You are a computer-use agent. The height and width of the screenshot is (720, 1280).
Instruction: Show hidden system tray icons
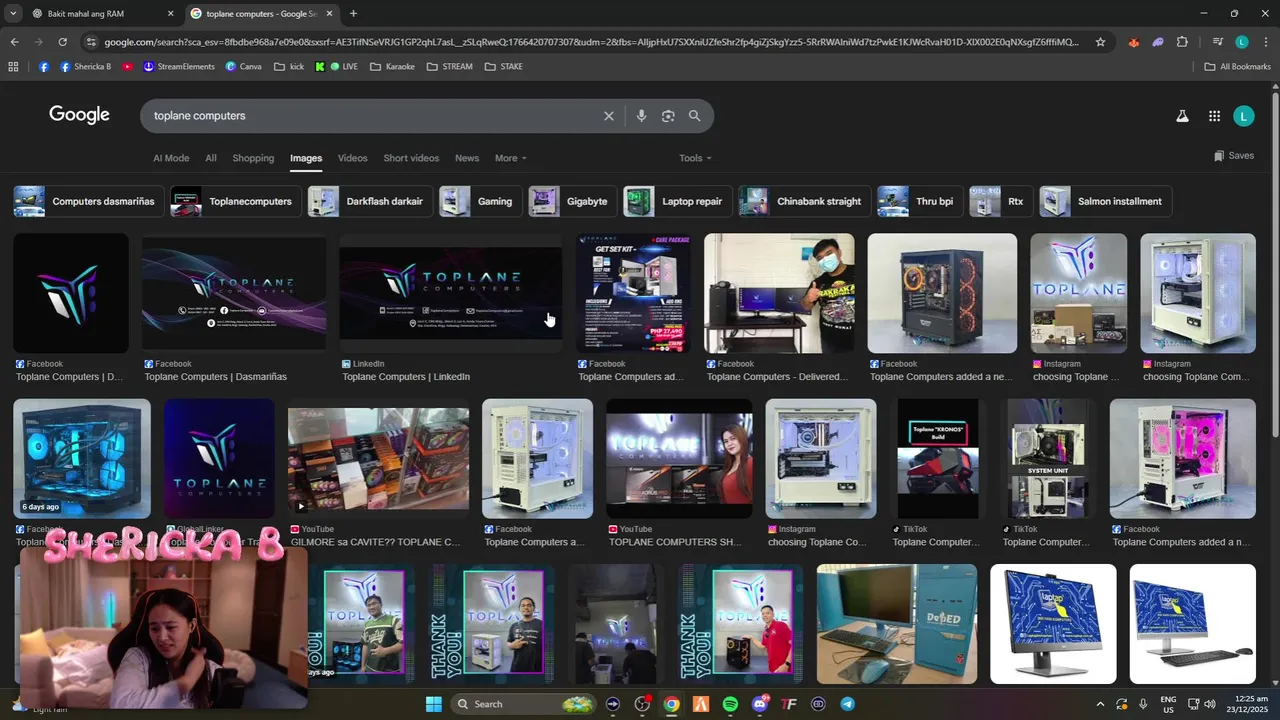[x=1100, y=704]
